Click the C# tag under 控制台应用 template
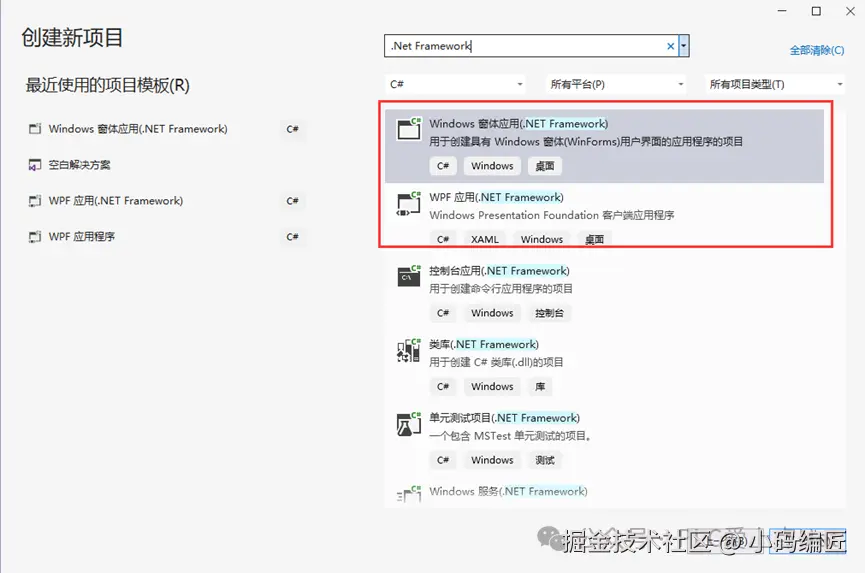 pos(443,313)
